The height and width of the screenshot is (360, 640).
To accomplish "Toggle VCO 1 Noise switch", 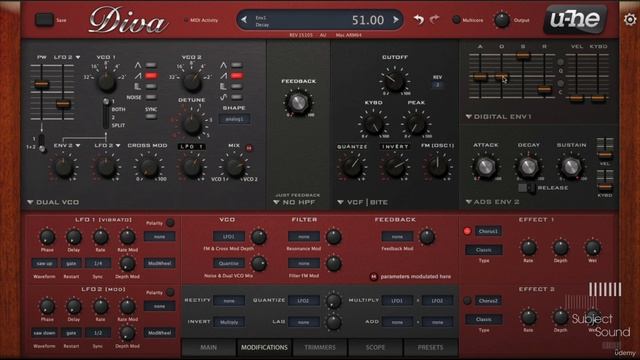I will point(151,97).
